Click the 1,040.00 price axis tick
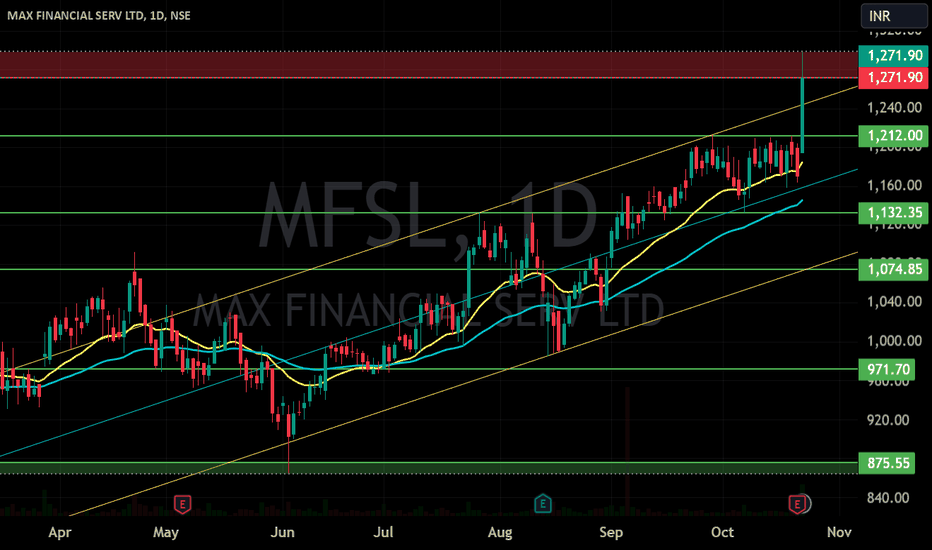This screenshot has height=550, width=932. 895,301
